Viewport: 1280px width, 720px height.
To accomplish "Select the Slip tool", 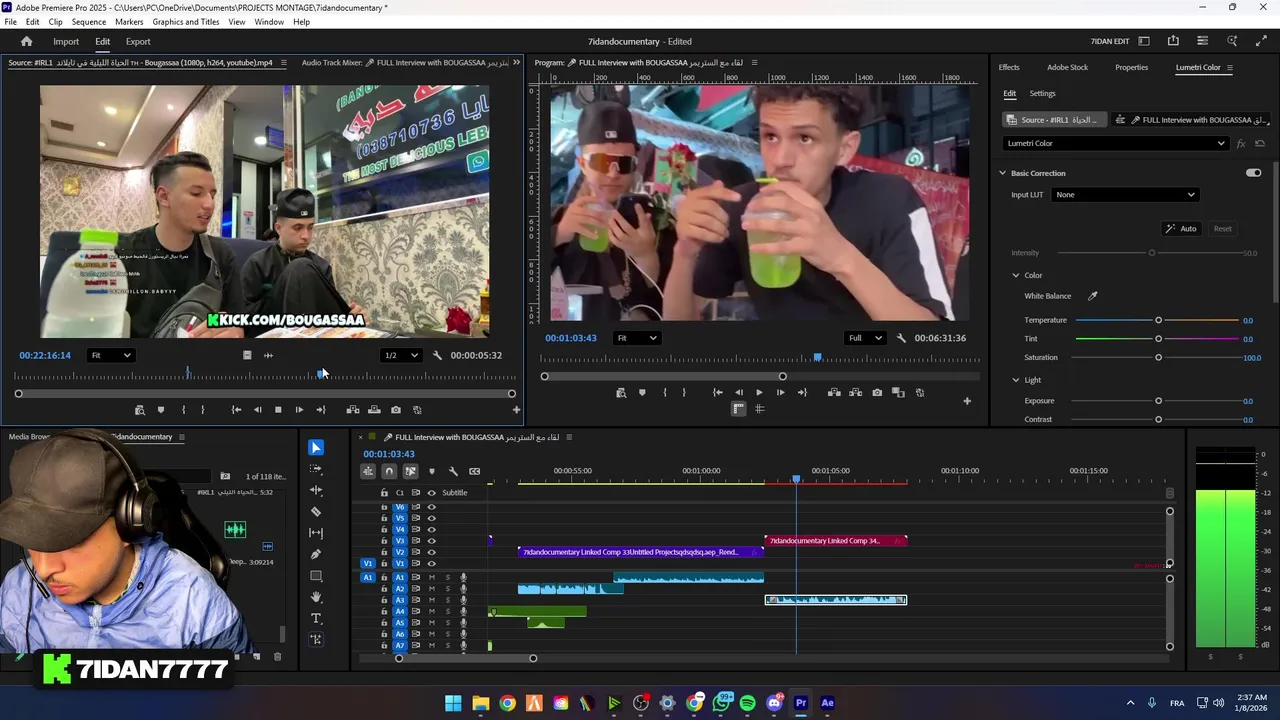I will coord(316,533).
